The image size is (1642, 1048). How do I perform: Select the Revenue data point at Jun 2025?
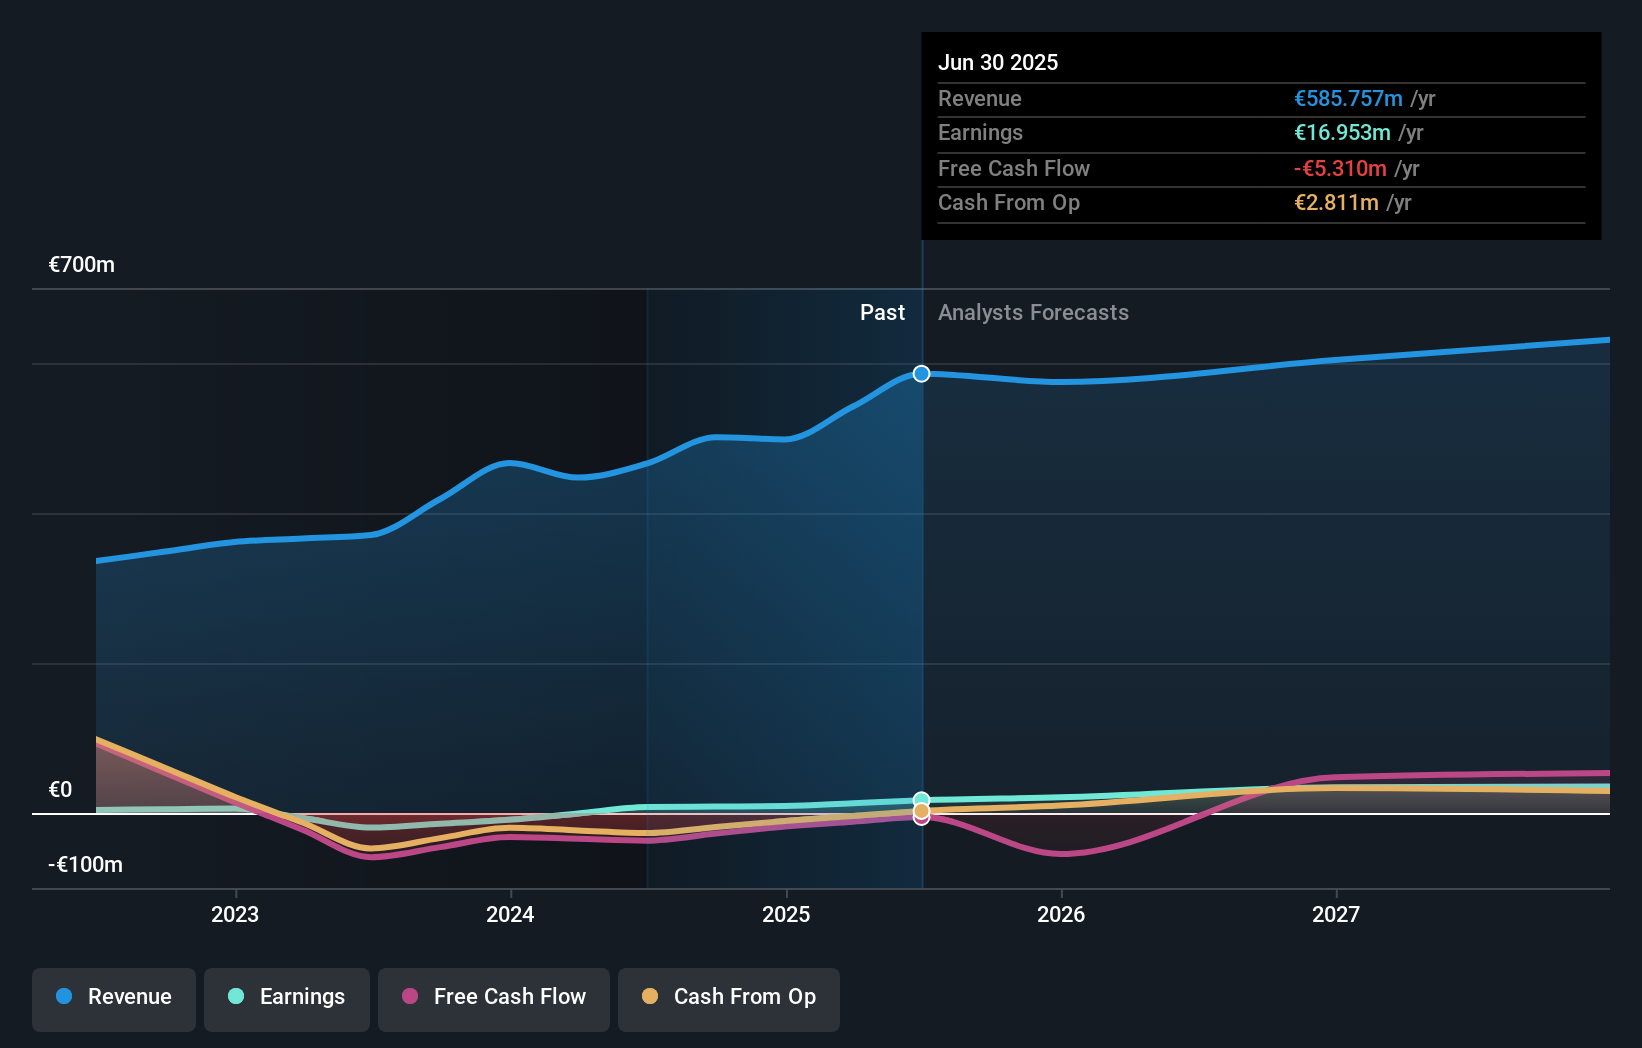pyautogui.click(x=922, y=373)
